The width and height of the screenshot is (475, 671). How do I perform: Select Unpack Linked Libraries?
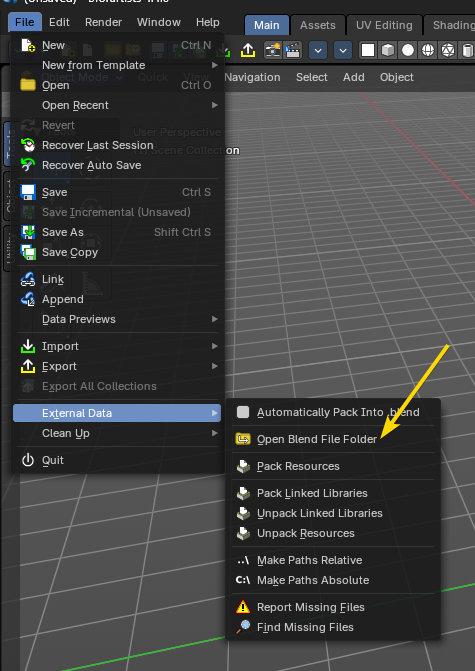click(x=333, y=513)
